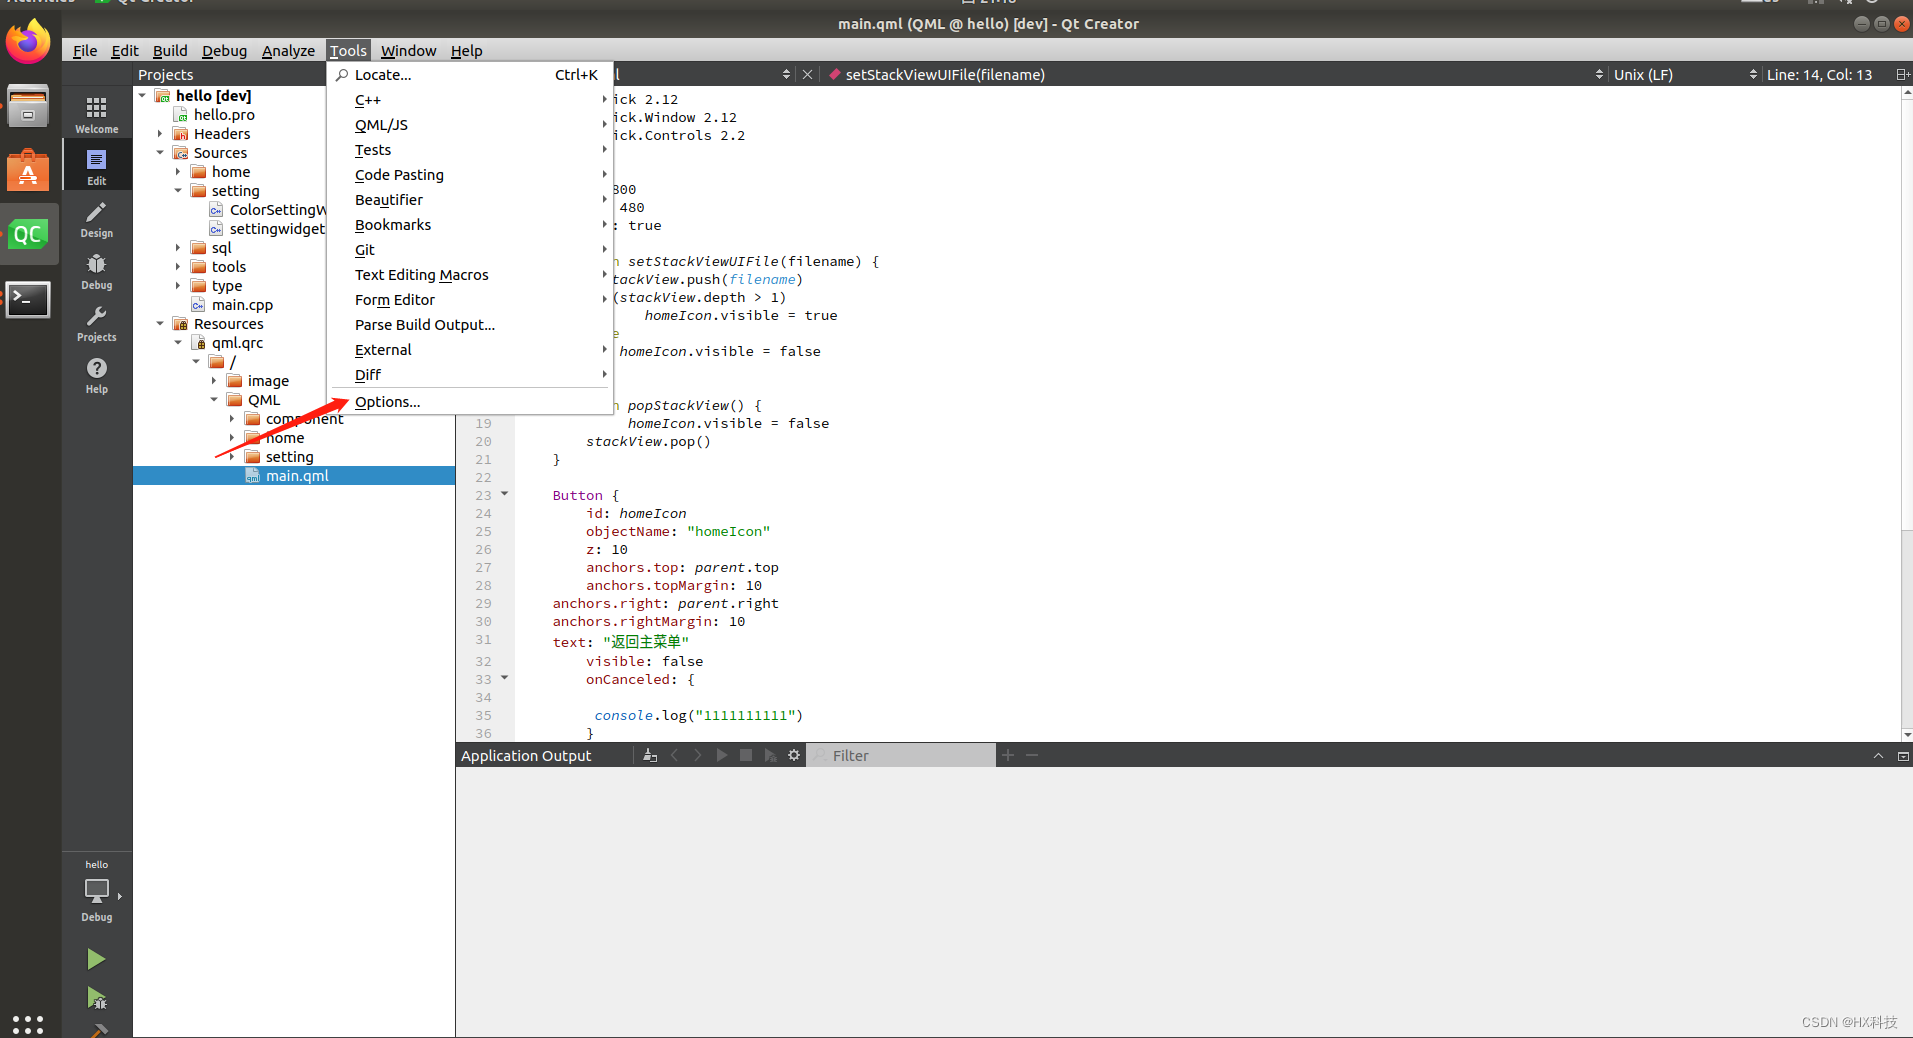Open the Window menu

(408, 51)
